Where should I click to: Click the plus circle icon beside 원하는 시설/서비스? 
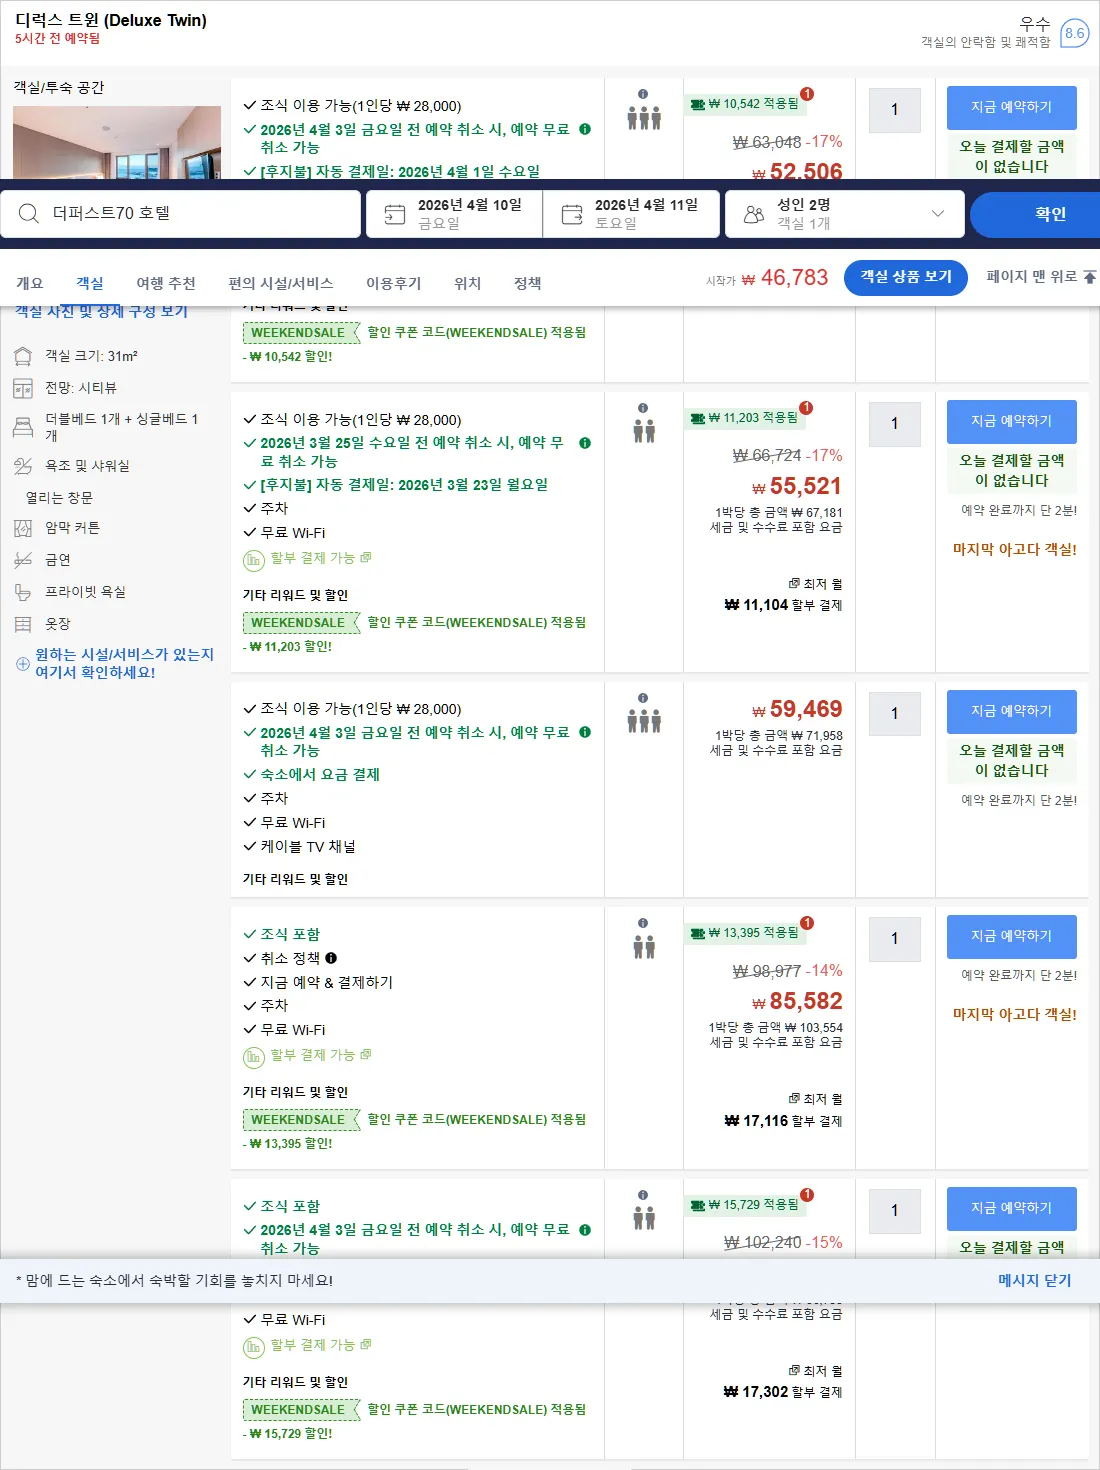coord(22,664)
